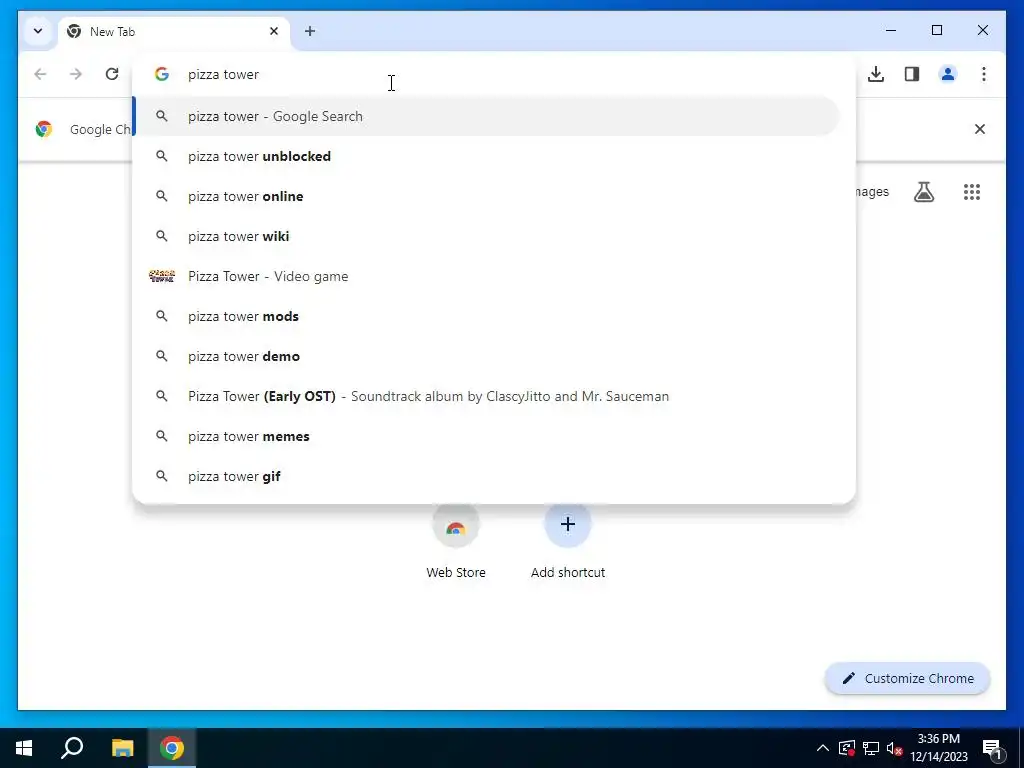Viewport: 1024px width, 768px height.
Task: Open File Explorer from the taskbar
Action: (122, 748)
